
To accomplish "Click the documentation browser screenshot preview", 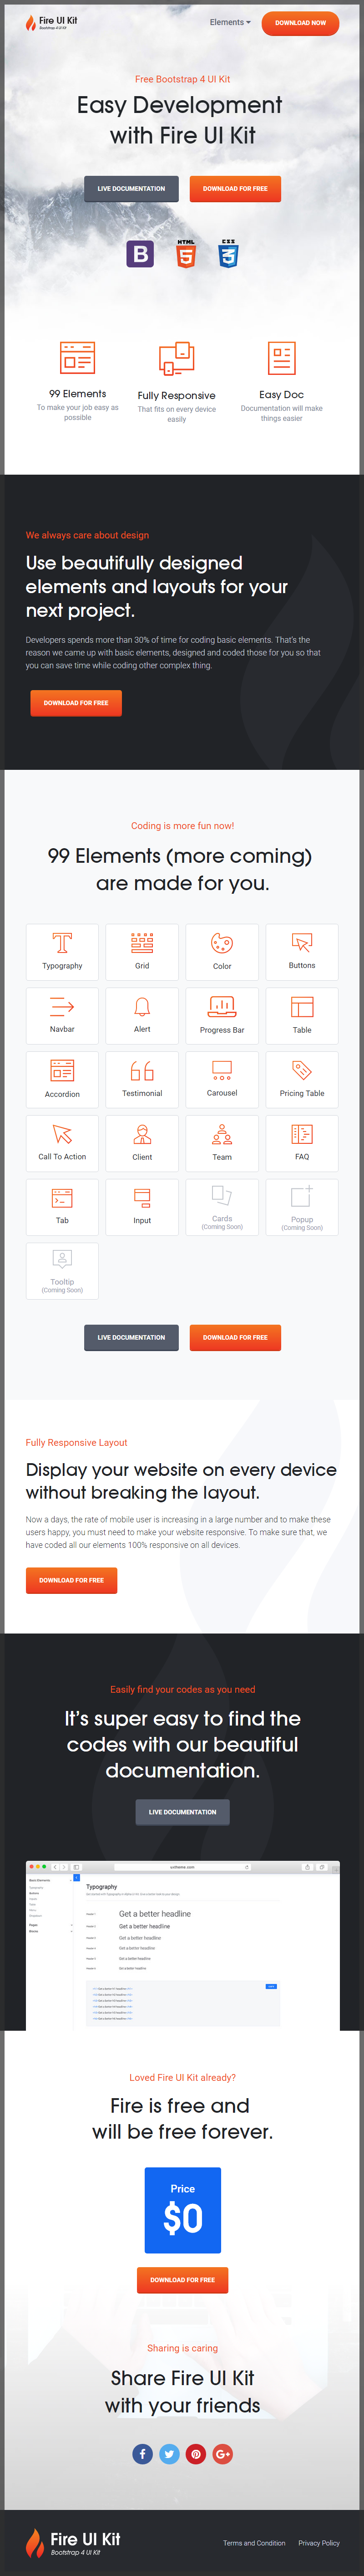I will 182,1945.
